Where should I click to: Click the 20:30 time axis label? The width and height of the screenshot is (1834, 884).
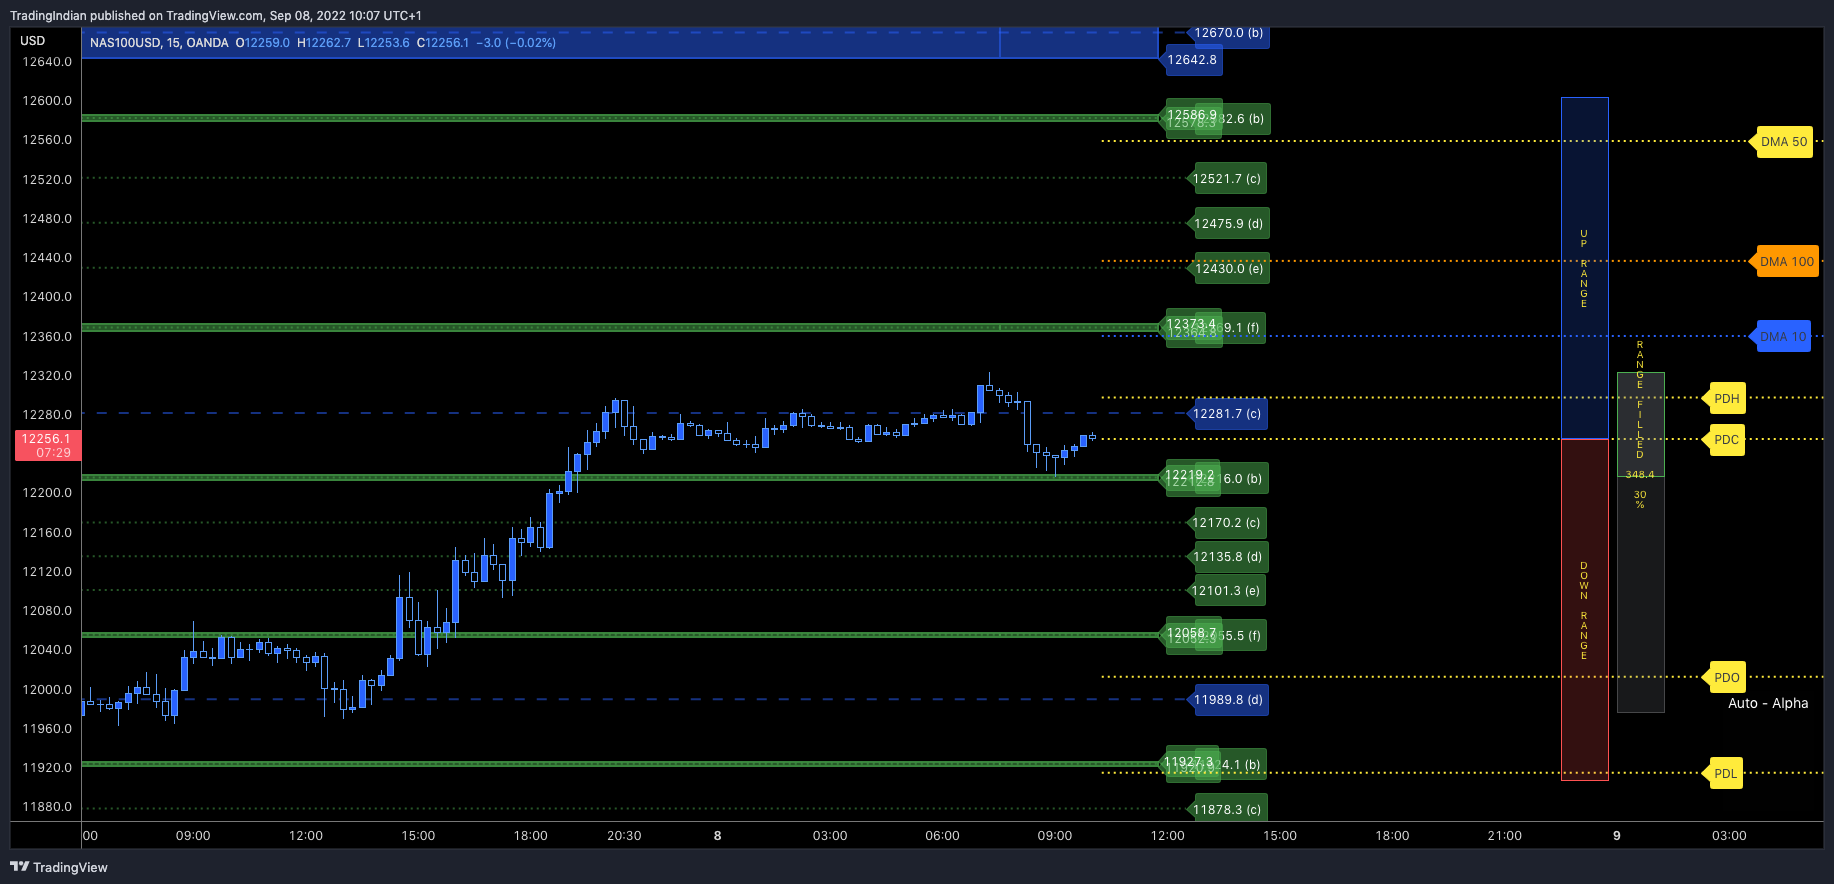pos(624,836)
